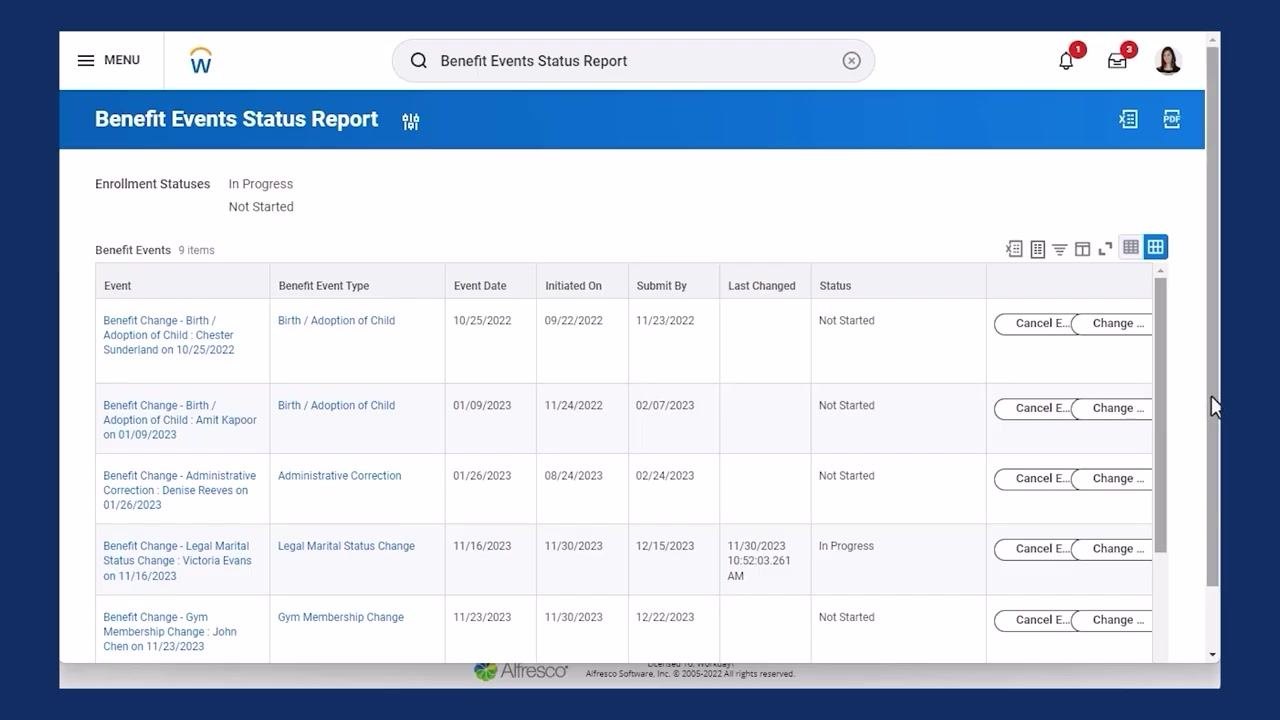Open the table filter icon
The width and height of the screenshot is (1280, 720).
point(1060,249)
